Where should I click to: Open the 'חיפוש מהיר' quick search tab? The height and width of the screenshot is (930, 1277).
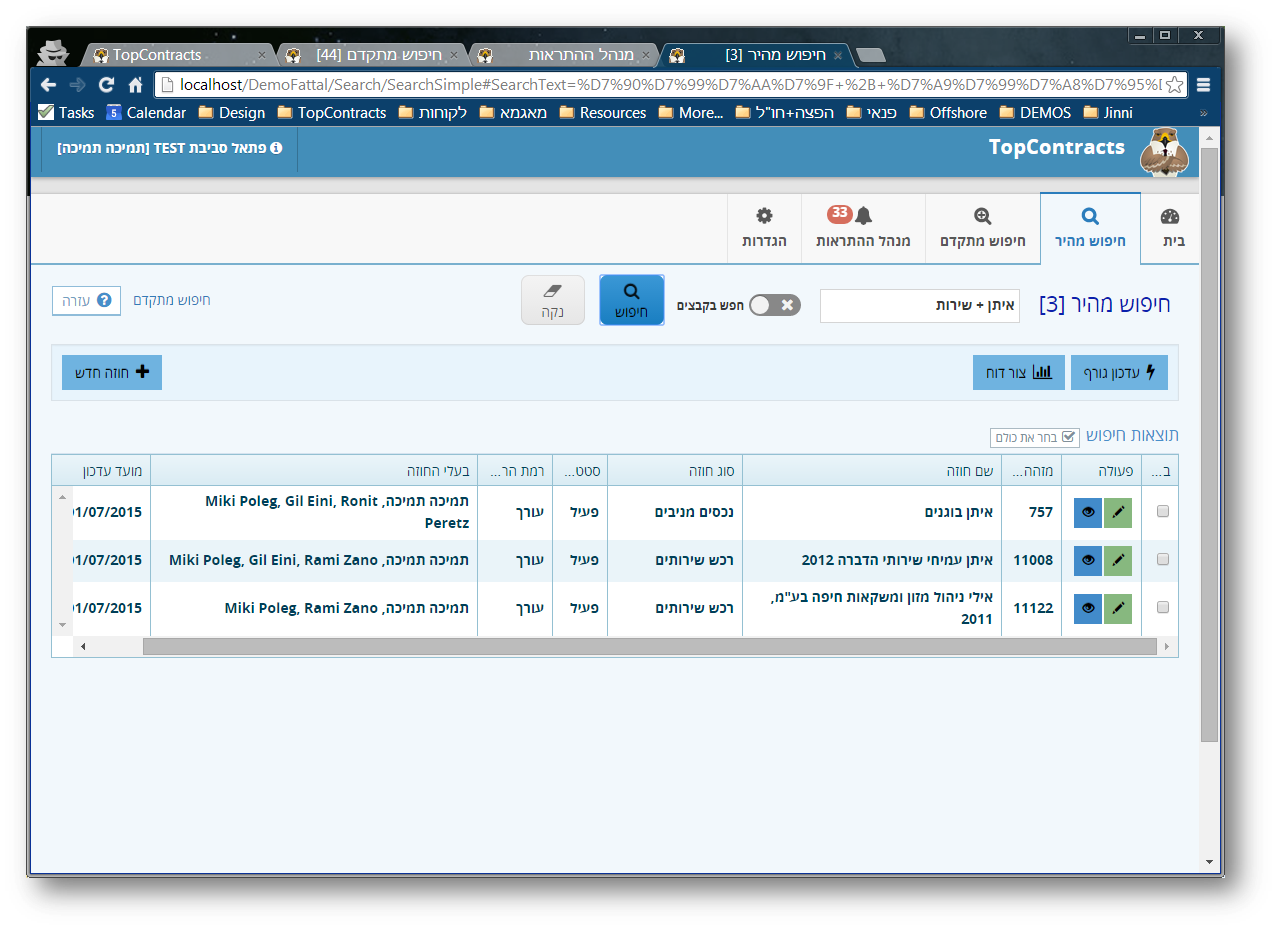coord(1090,228)
